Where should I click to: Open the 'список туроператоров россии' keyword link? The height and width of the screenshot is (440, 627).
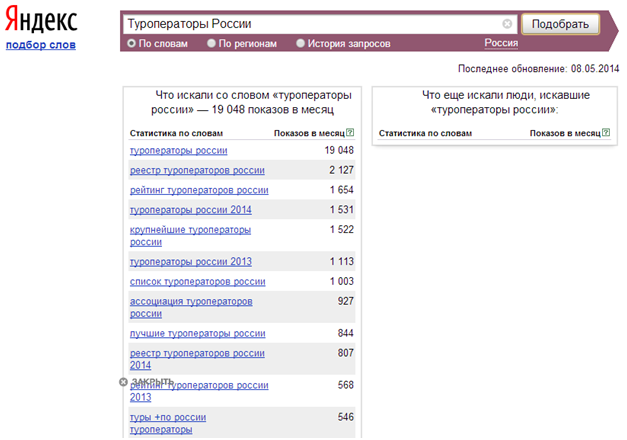[x=198, y=282]
